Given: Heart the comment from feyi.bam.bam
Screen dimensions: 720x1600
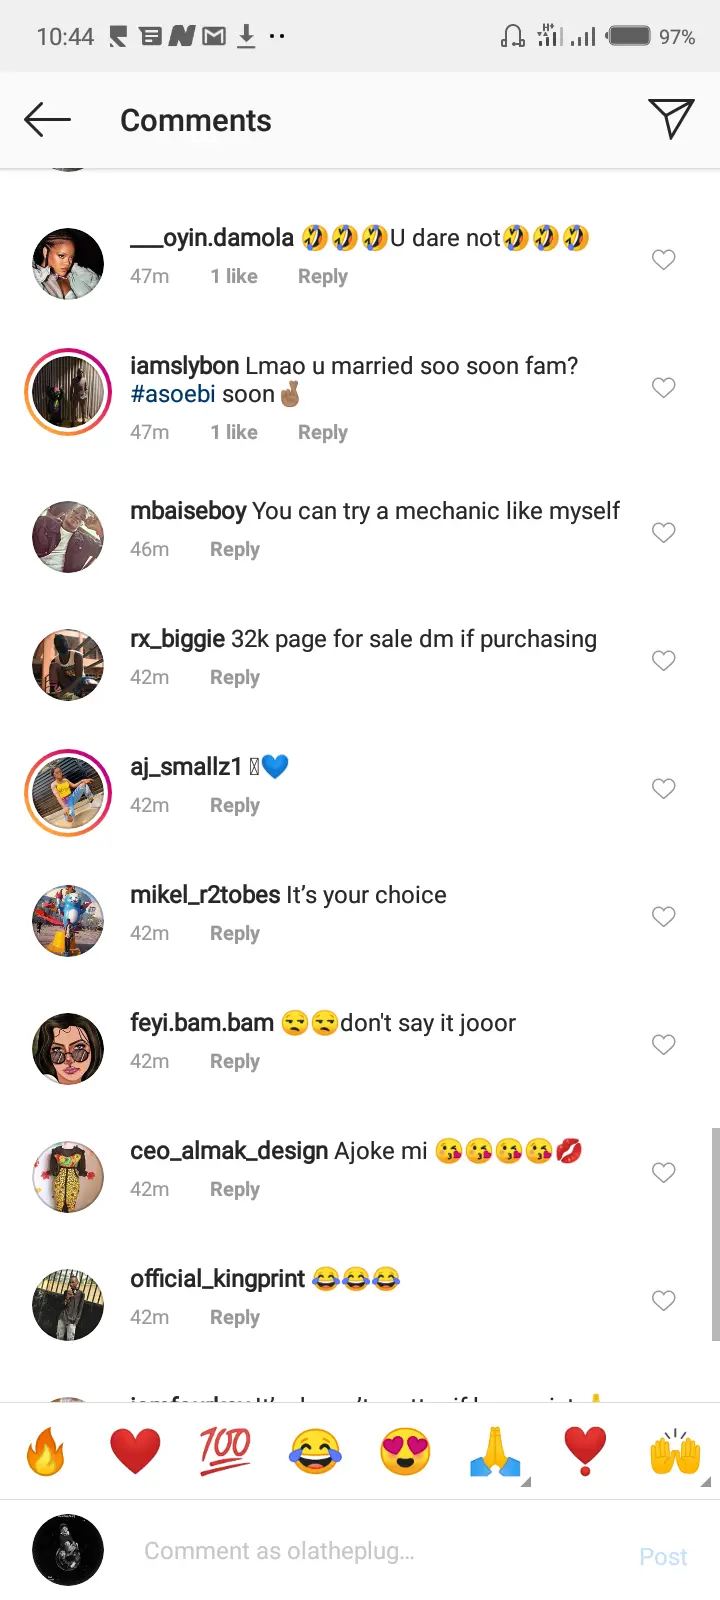Looking at the screenshot, I should click(x=663, y=1045).
